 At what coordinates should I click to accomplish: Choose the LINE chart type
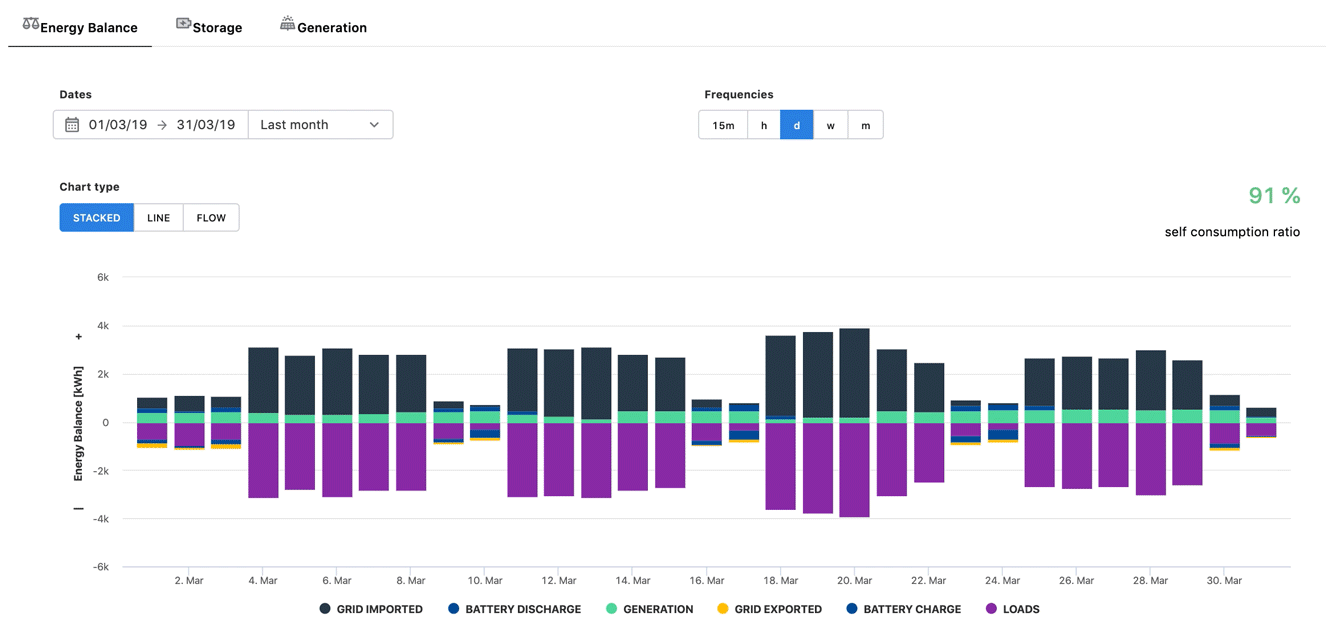click(158, 218)
